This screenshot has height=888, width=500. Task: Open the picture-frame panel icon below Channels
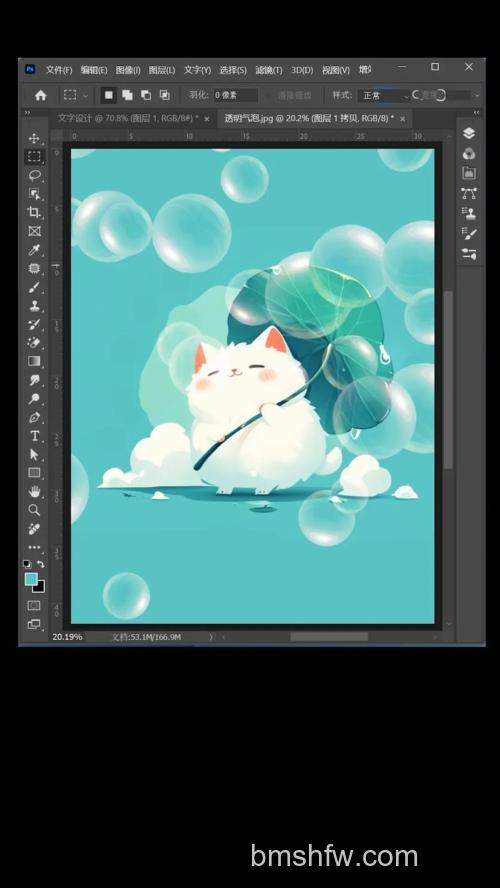(469, 173)
